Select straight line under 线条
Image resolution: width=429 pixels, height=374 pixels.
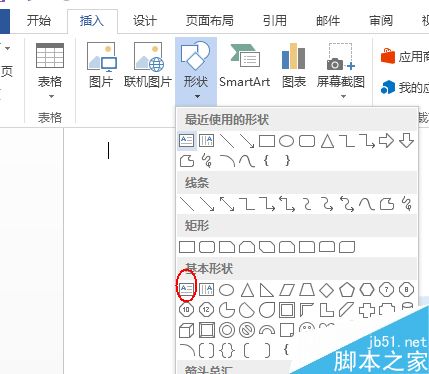coord(187,204)
